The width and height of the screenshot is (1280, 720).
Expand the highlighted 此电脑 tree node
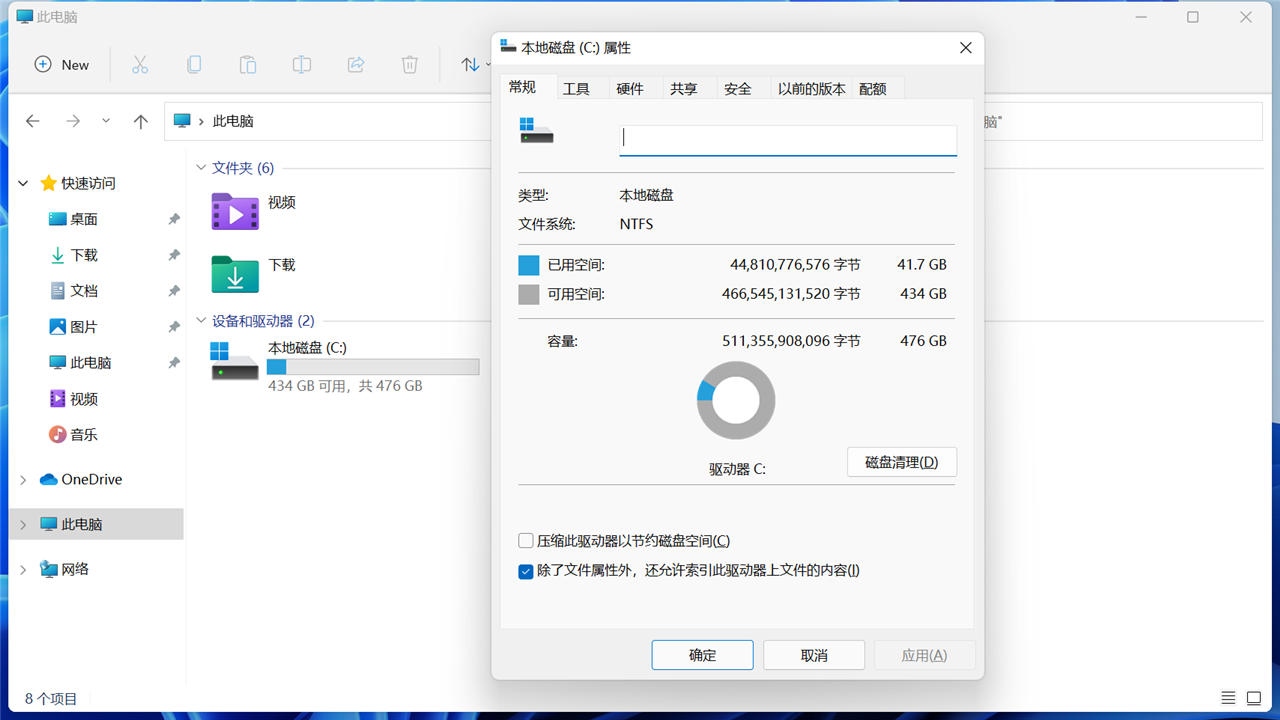pos(23,525)
